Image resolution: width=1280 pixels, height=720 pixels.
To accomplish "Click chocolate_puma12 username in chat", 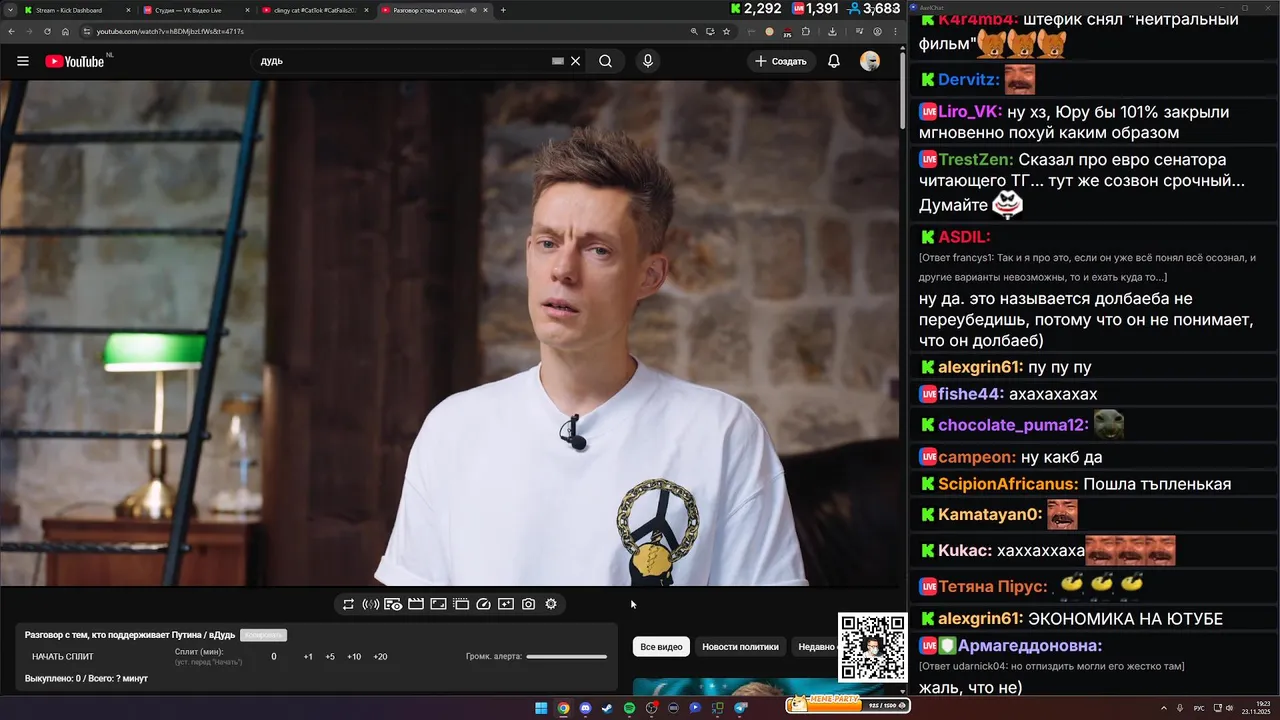I will pos(1013,425).
